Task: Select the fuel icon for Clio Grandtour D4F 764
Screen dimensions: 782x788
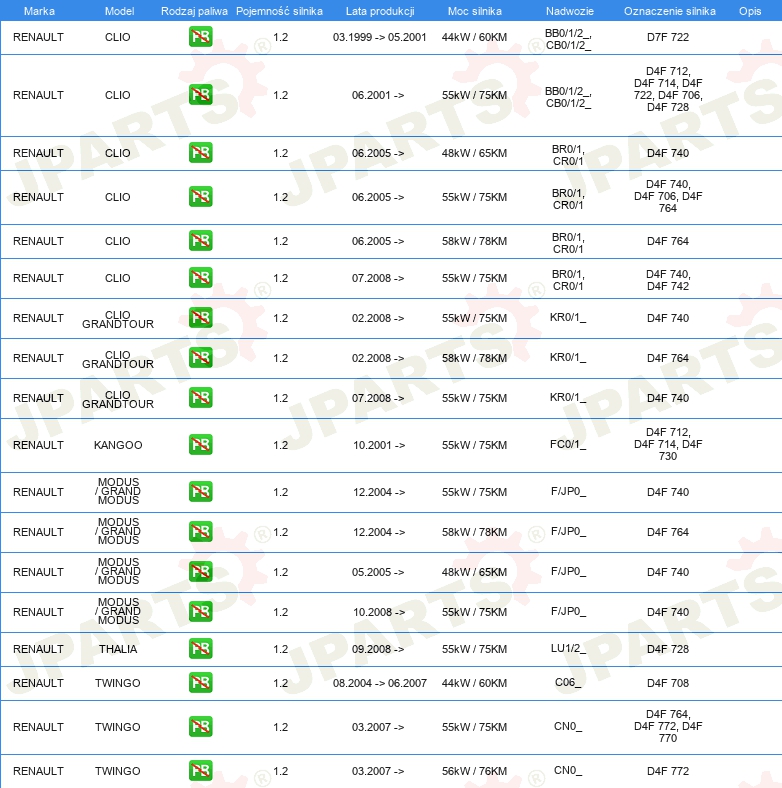Action: tap(201, 358)
